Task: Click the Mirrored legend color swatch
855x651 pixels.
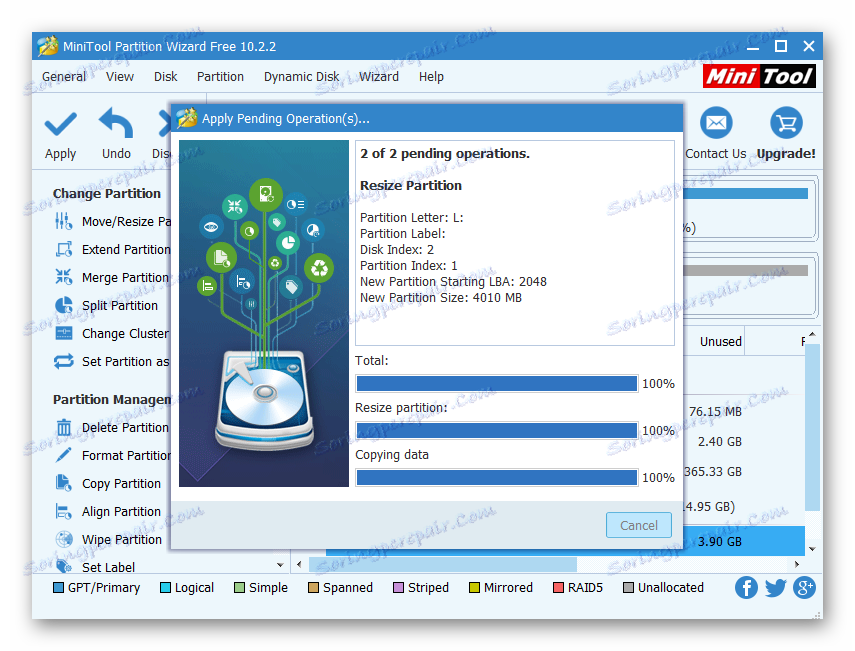Action: pos(474,588)
